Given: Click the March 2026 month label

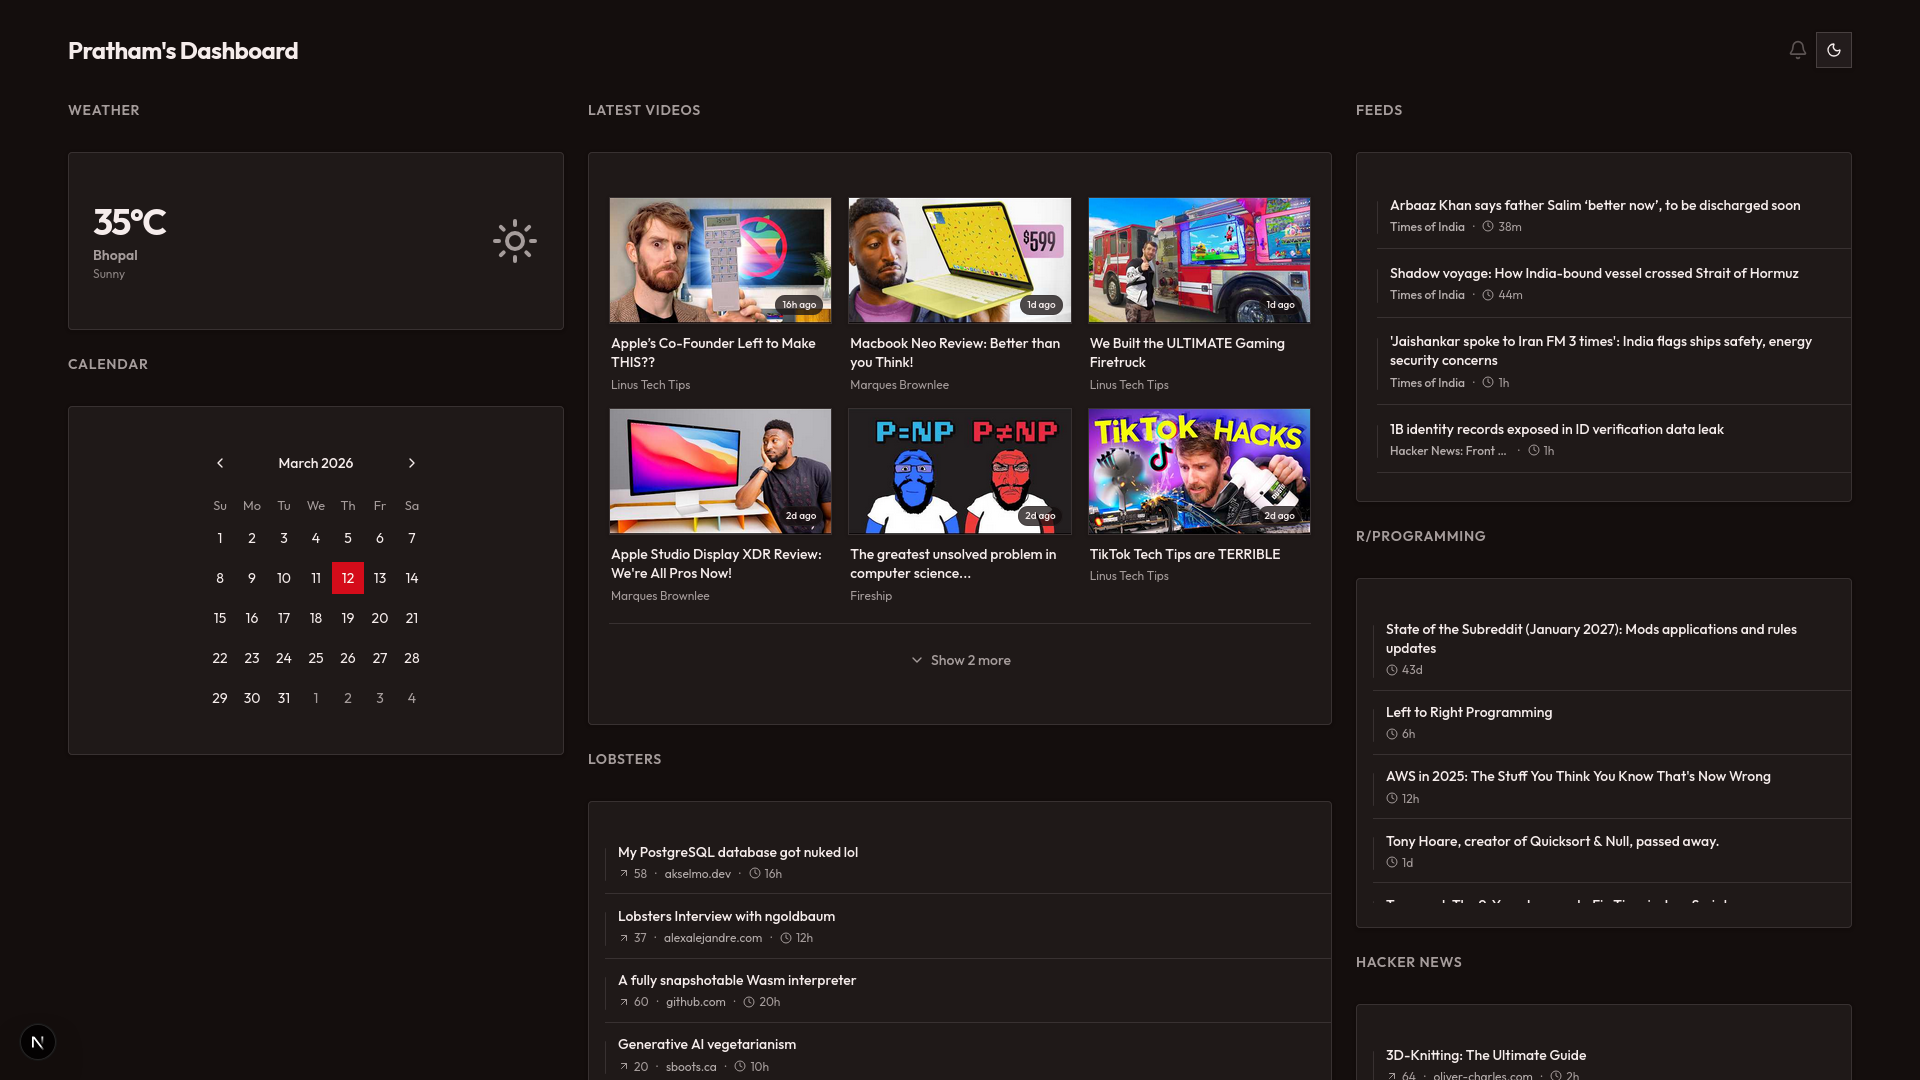Looking at the screenshot, I should [316, 463].
